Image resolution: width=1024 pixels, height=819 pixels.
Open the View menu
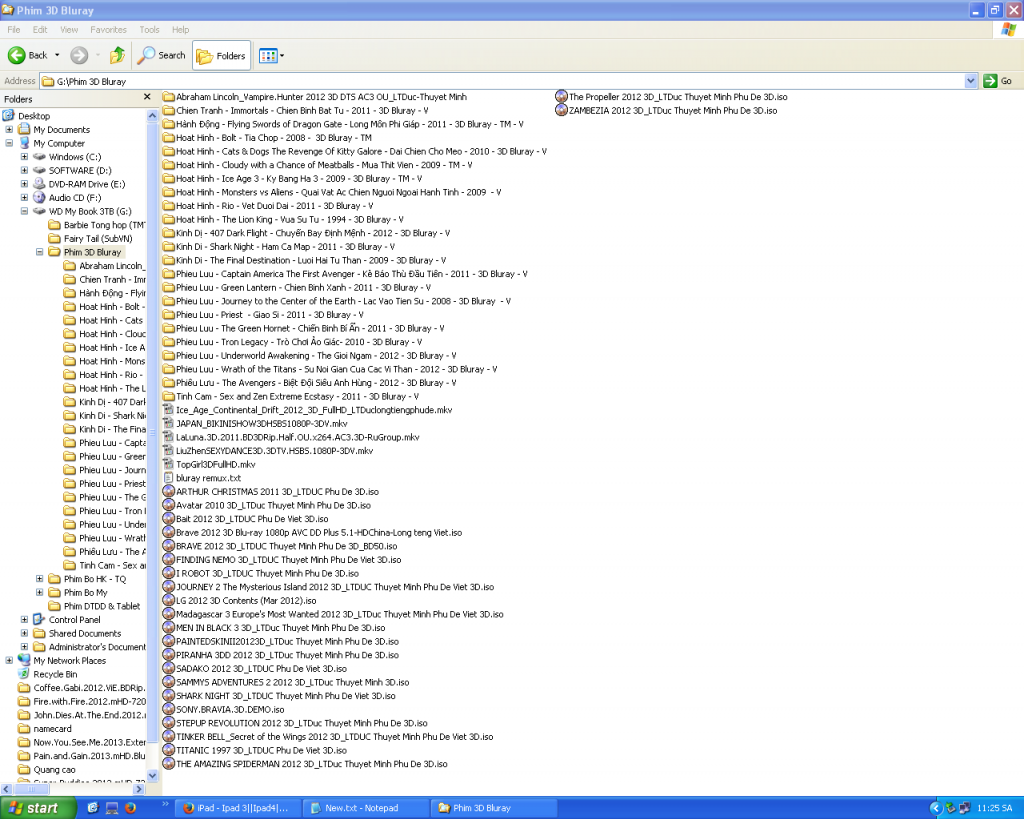69,29
